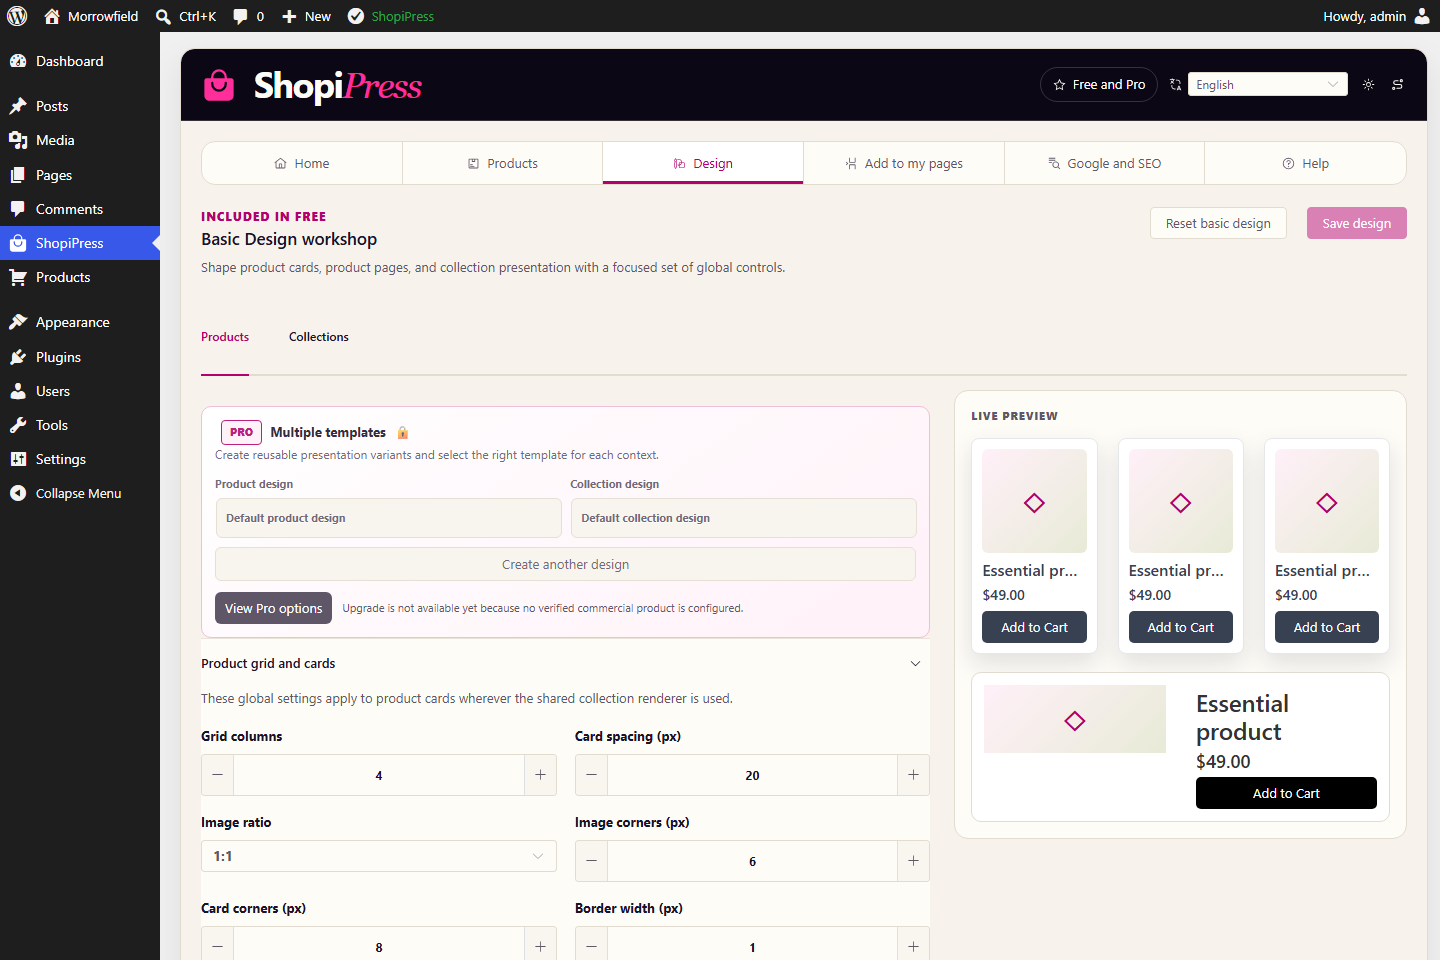Increase Image corners value
The height and width of the screenshot is (960, 1440).
click(x=913, y=861)
